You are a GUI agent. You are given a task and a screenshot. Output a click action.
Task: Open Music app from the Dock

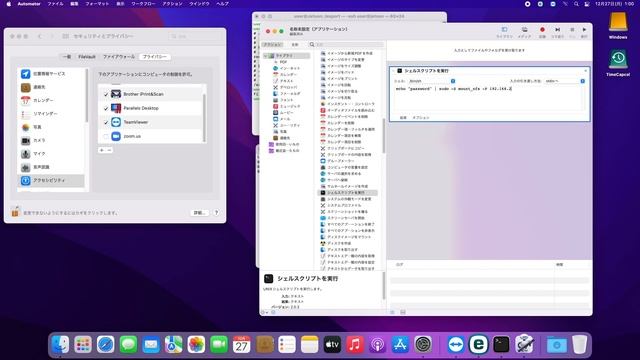point(355,345)
